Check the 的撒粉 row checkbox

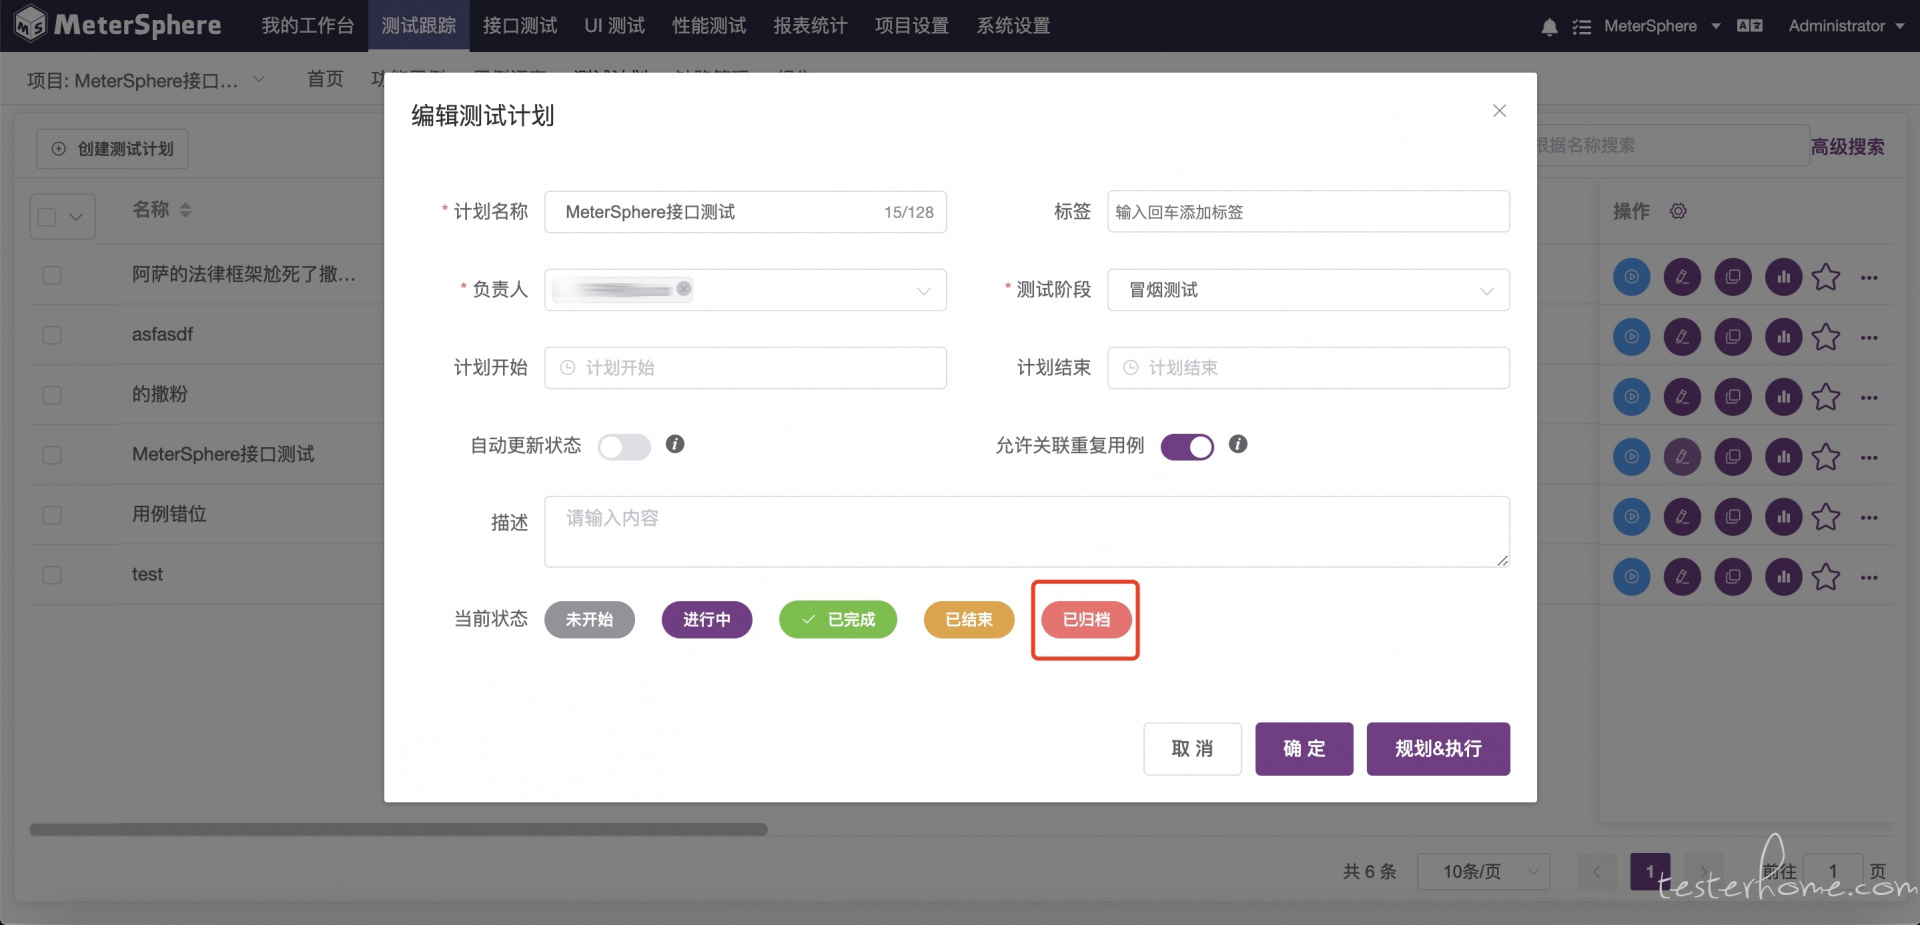coord(52,395)
